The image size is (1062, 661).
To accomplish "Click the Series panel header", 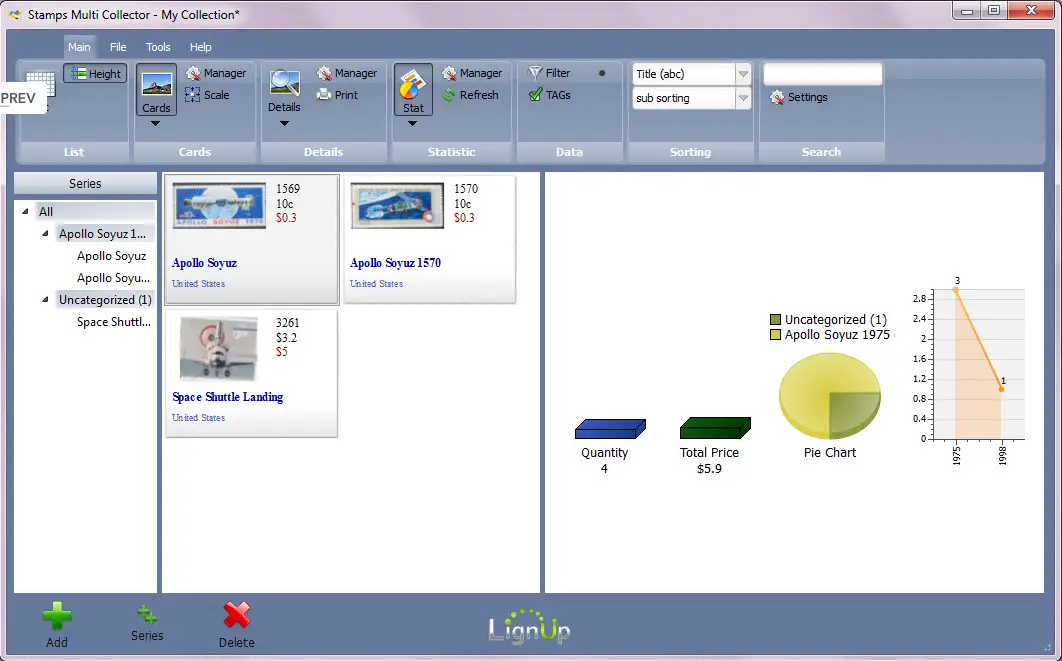I will (x=85, y=184).
